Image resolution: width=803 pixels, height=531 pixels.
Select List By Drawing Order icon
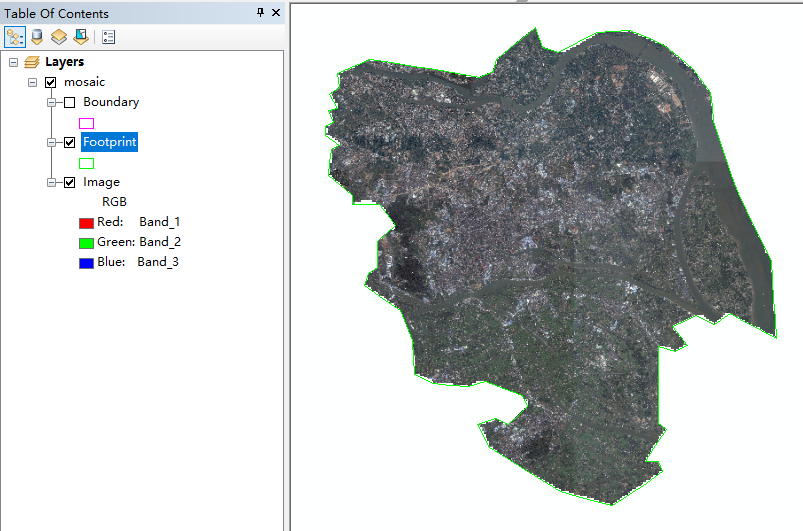pyautogui.click(x=15, y=37)
